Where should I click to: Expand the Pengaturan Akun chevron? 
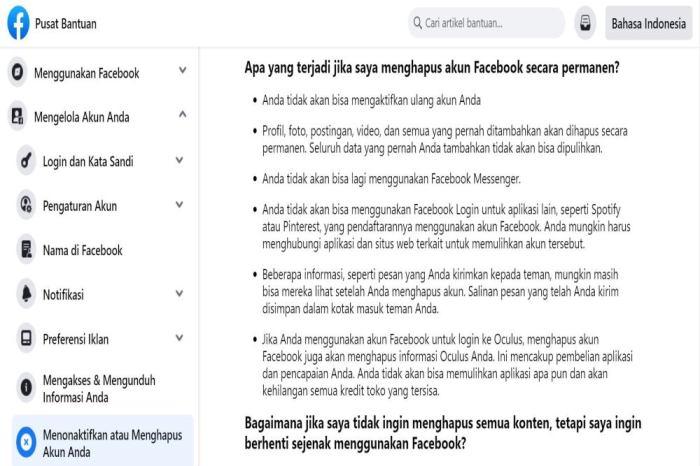179,205
